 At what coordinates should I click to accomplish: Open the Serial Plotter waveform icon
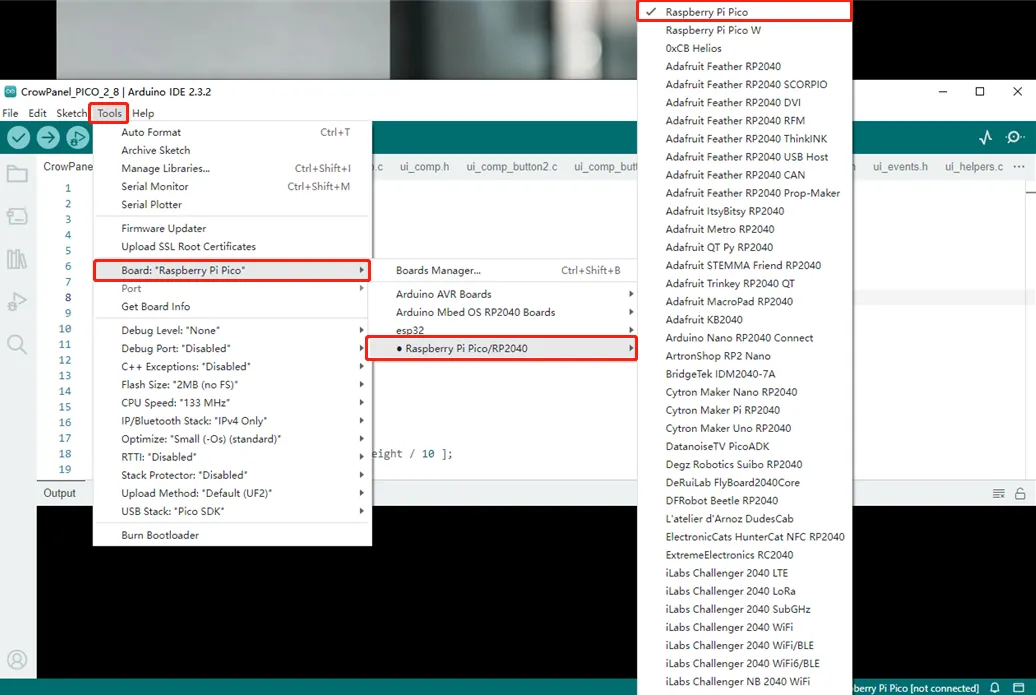[x=986, y=137]
